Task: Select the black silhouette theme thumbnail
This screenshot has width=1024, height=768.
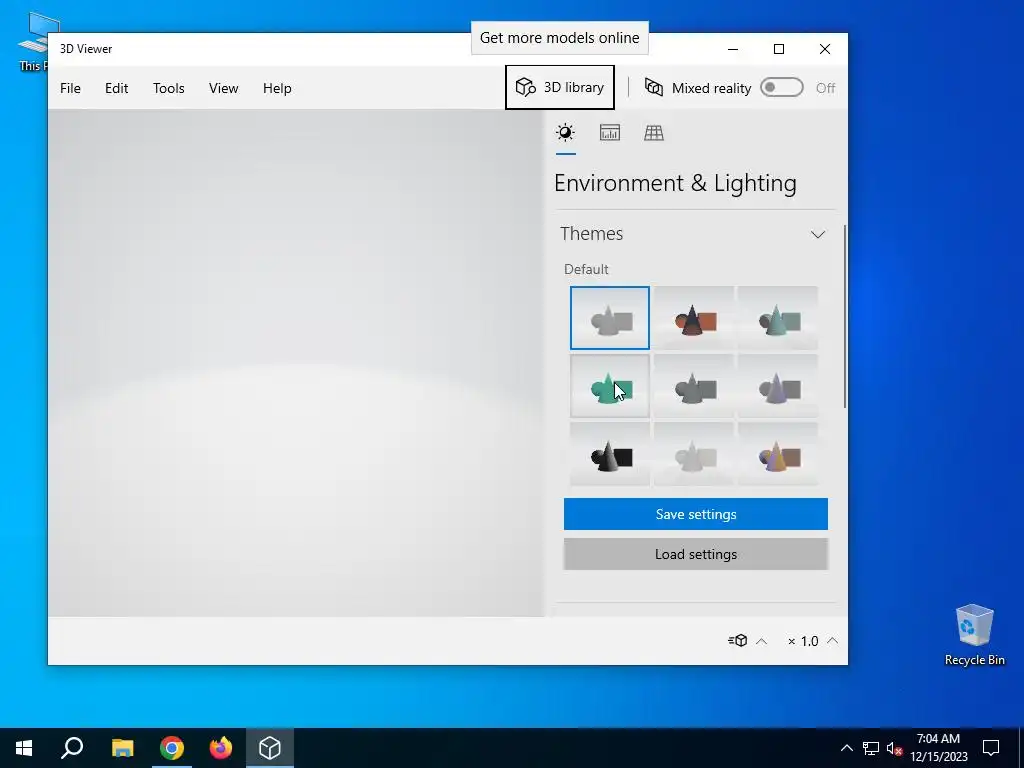Action: (x=609, y=454)
